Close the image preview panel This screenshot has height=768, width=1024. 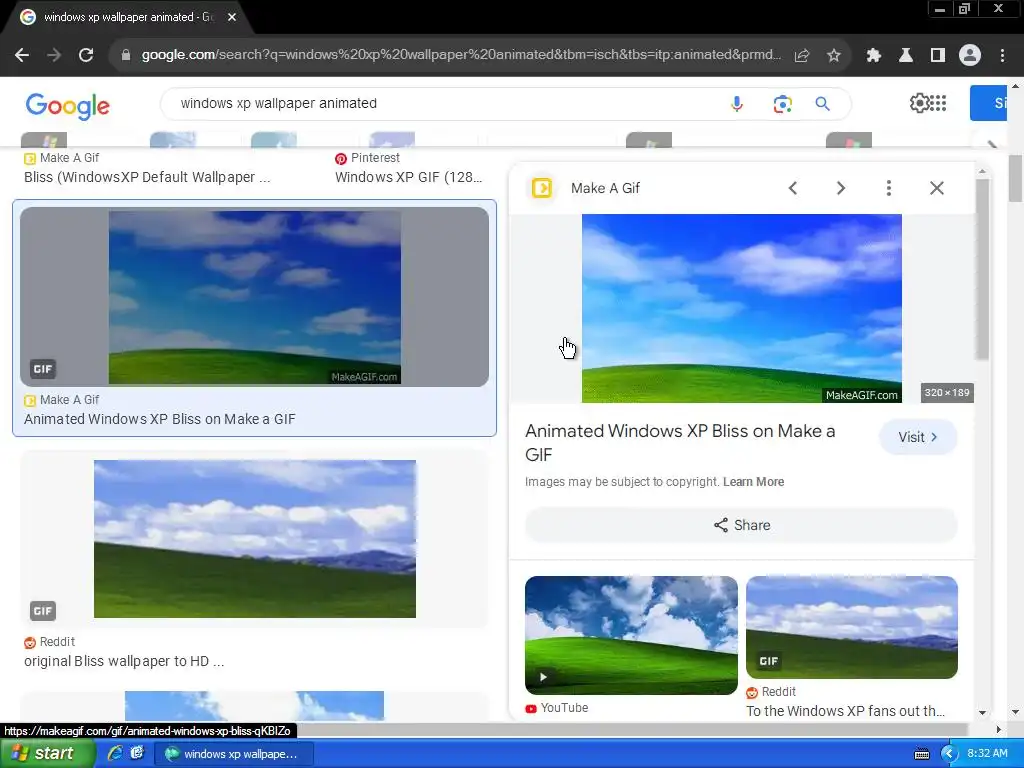coord(936,188)
